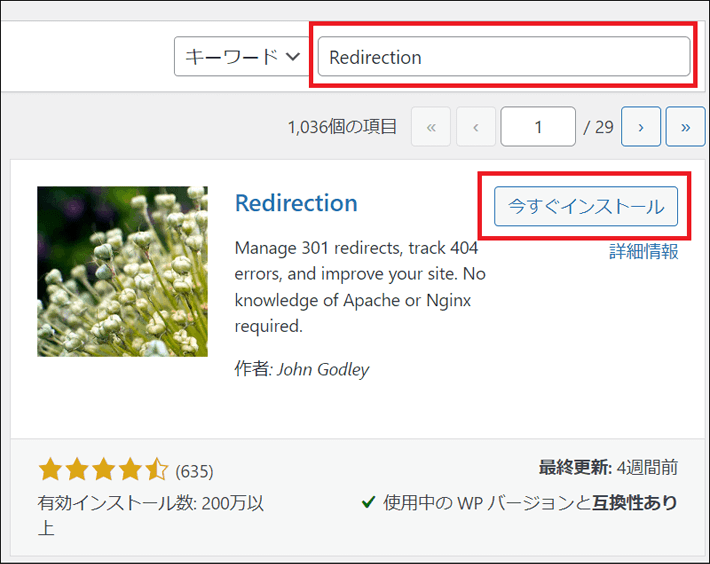Click the current page number field
710x564 pixels.
click(538, 127)
